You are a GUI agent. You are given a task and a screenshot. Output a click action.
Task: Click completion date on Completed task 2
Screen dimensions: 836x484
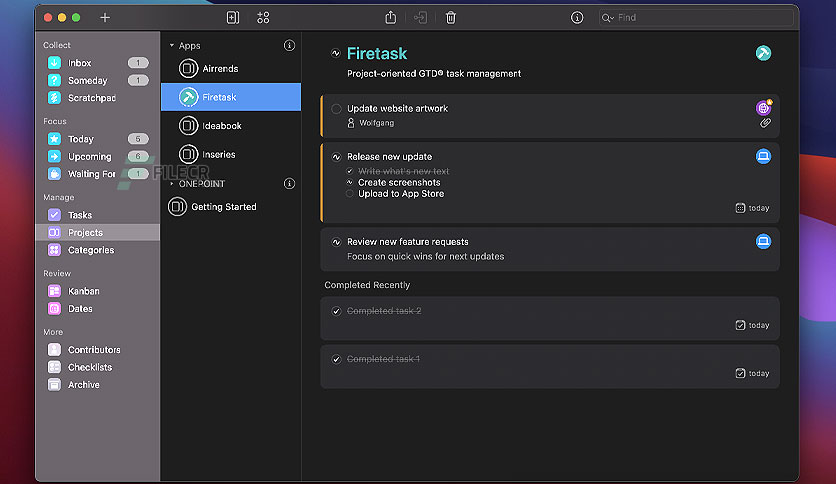(752, 325)
